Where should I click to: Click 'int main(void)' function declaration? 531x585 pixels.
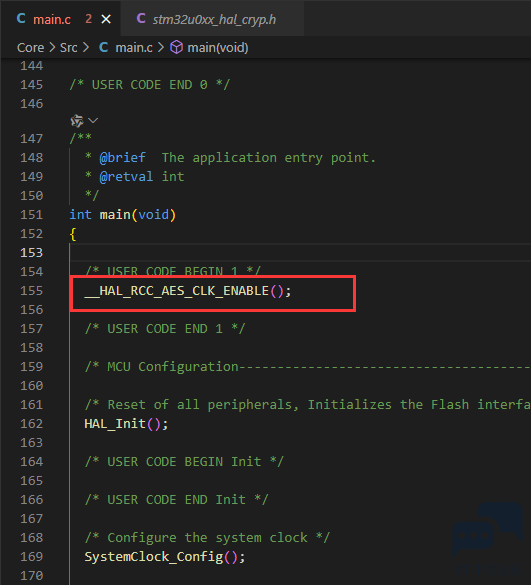pyautogui.click(x=122, y=215)
